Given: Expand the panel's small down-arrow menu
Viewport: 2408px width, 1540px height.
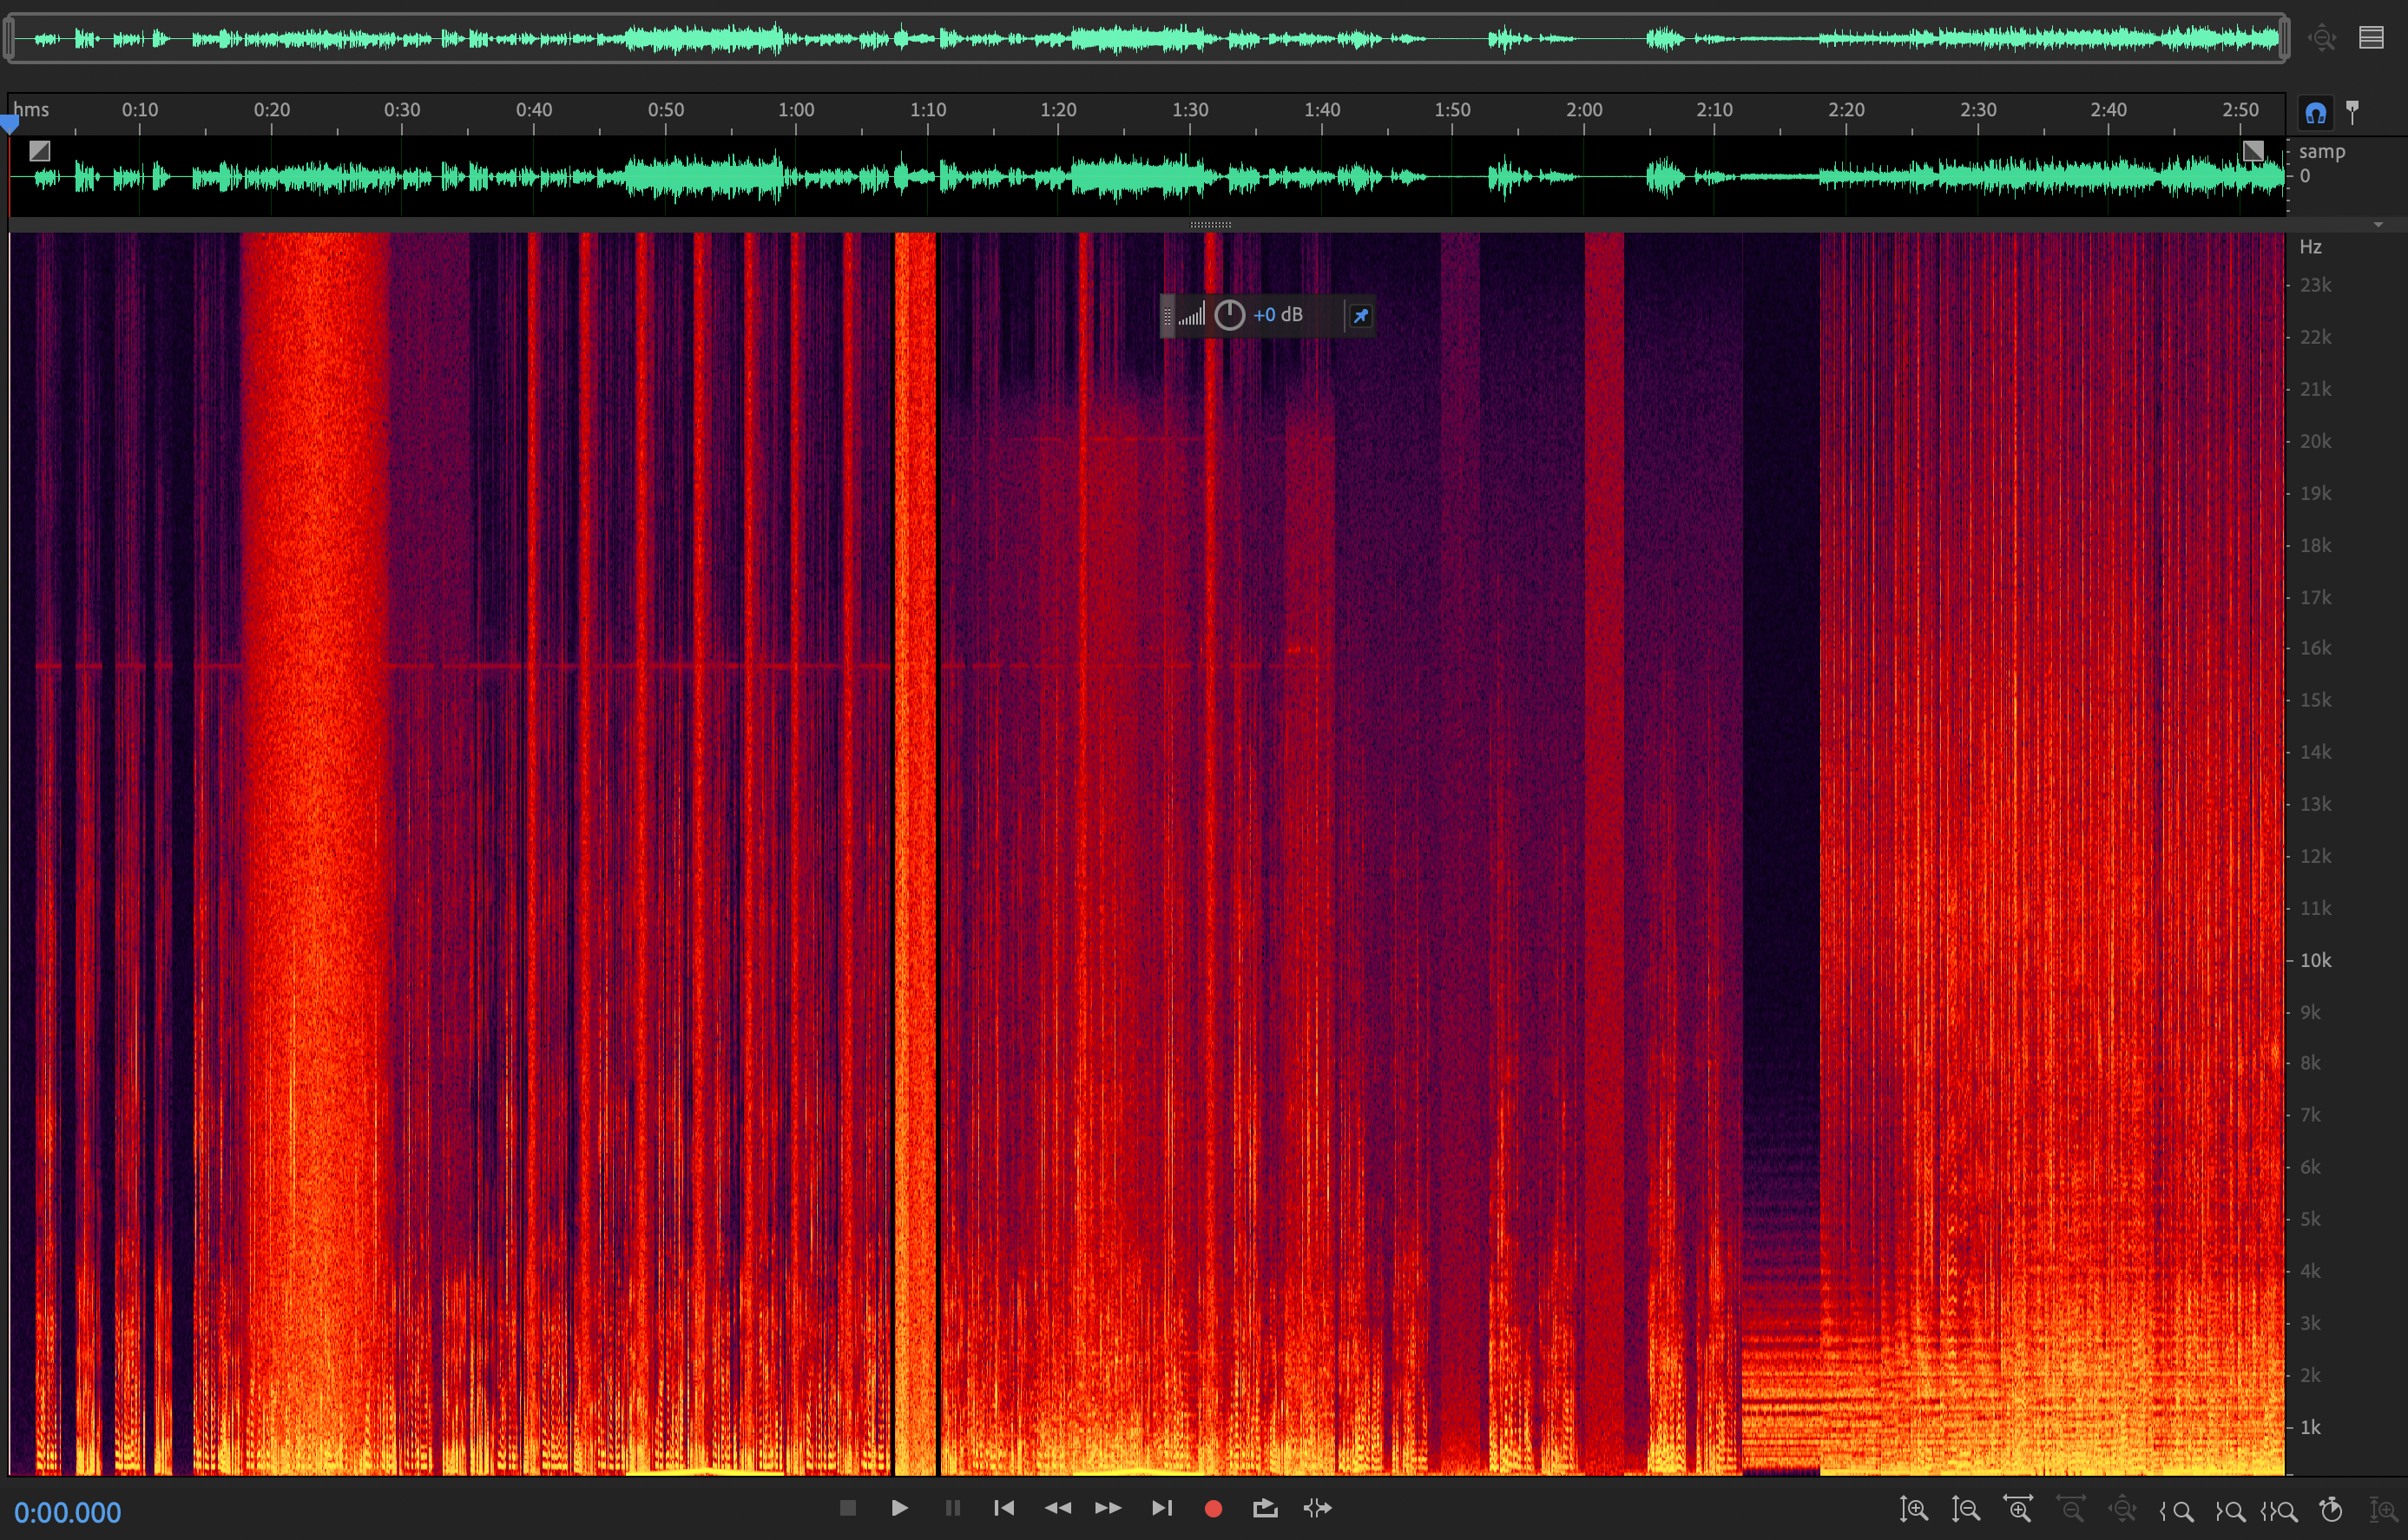Looking at the screenshot, I should pos(2378,225).
